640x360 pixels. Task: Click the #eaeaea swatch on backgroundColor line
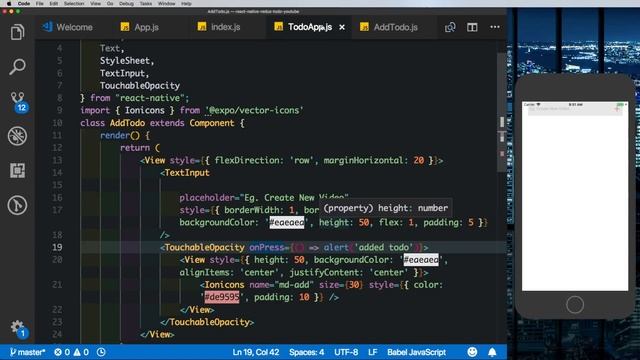click(287, 222)
